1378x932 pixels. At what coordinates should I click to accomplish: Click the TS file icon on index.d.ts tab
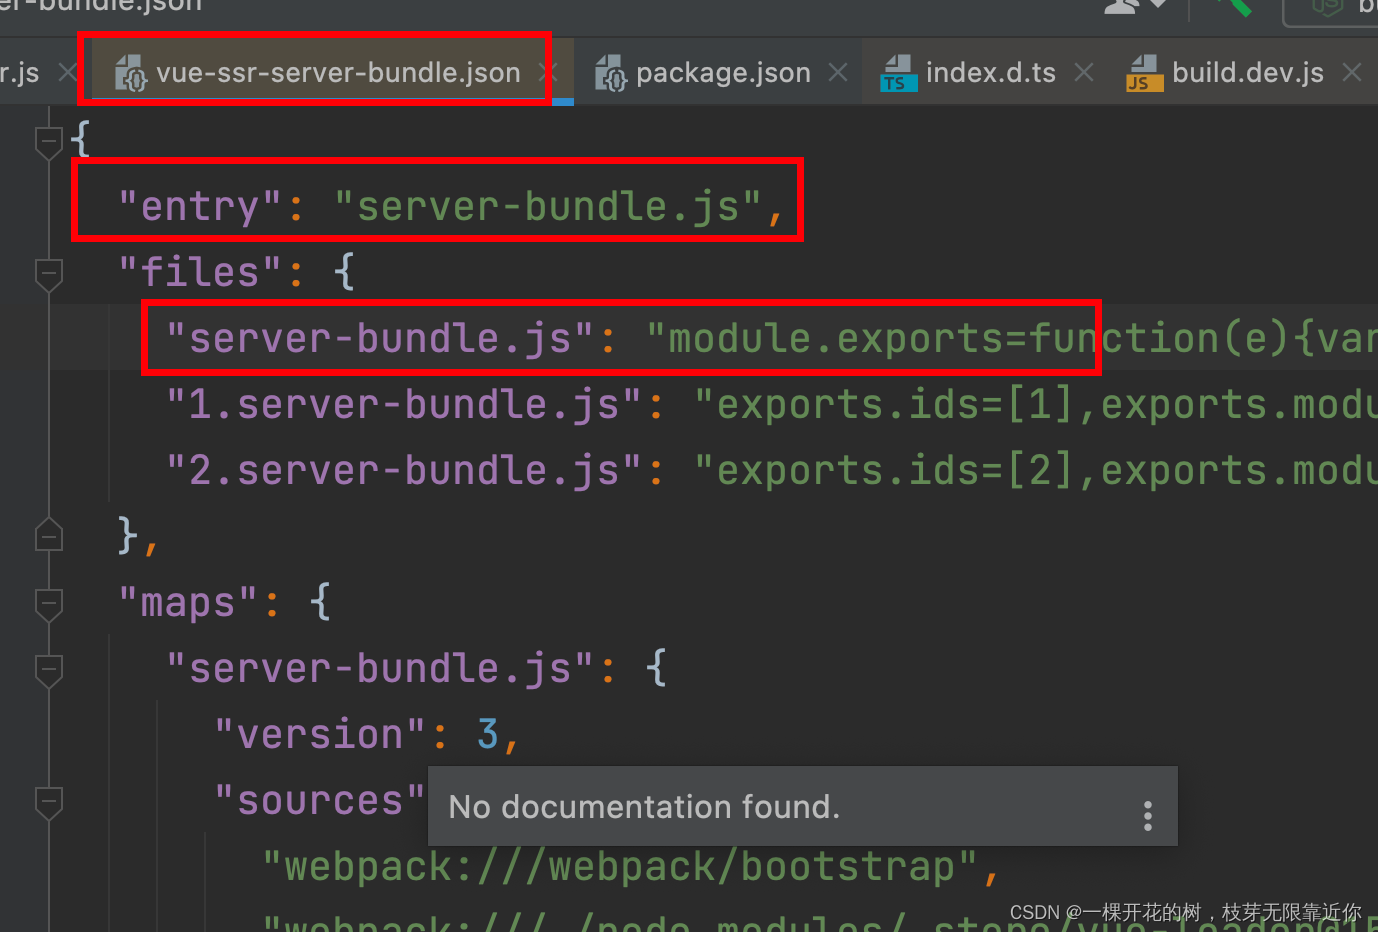coord(898,73)
